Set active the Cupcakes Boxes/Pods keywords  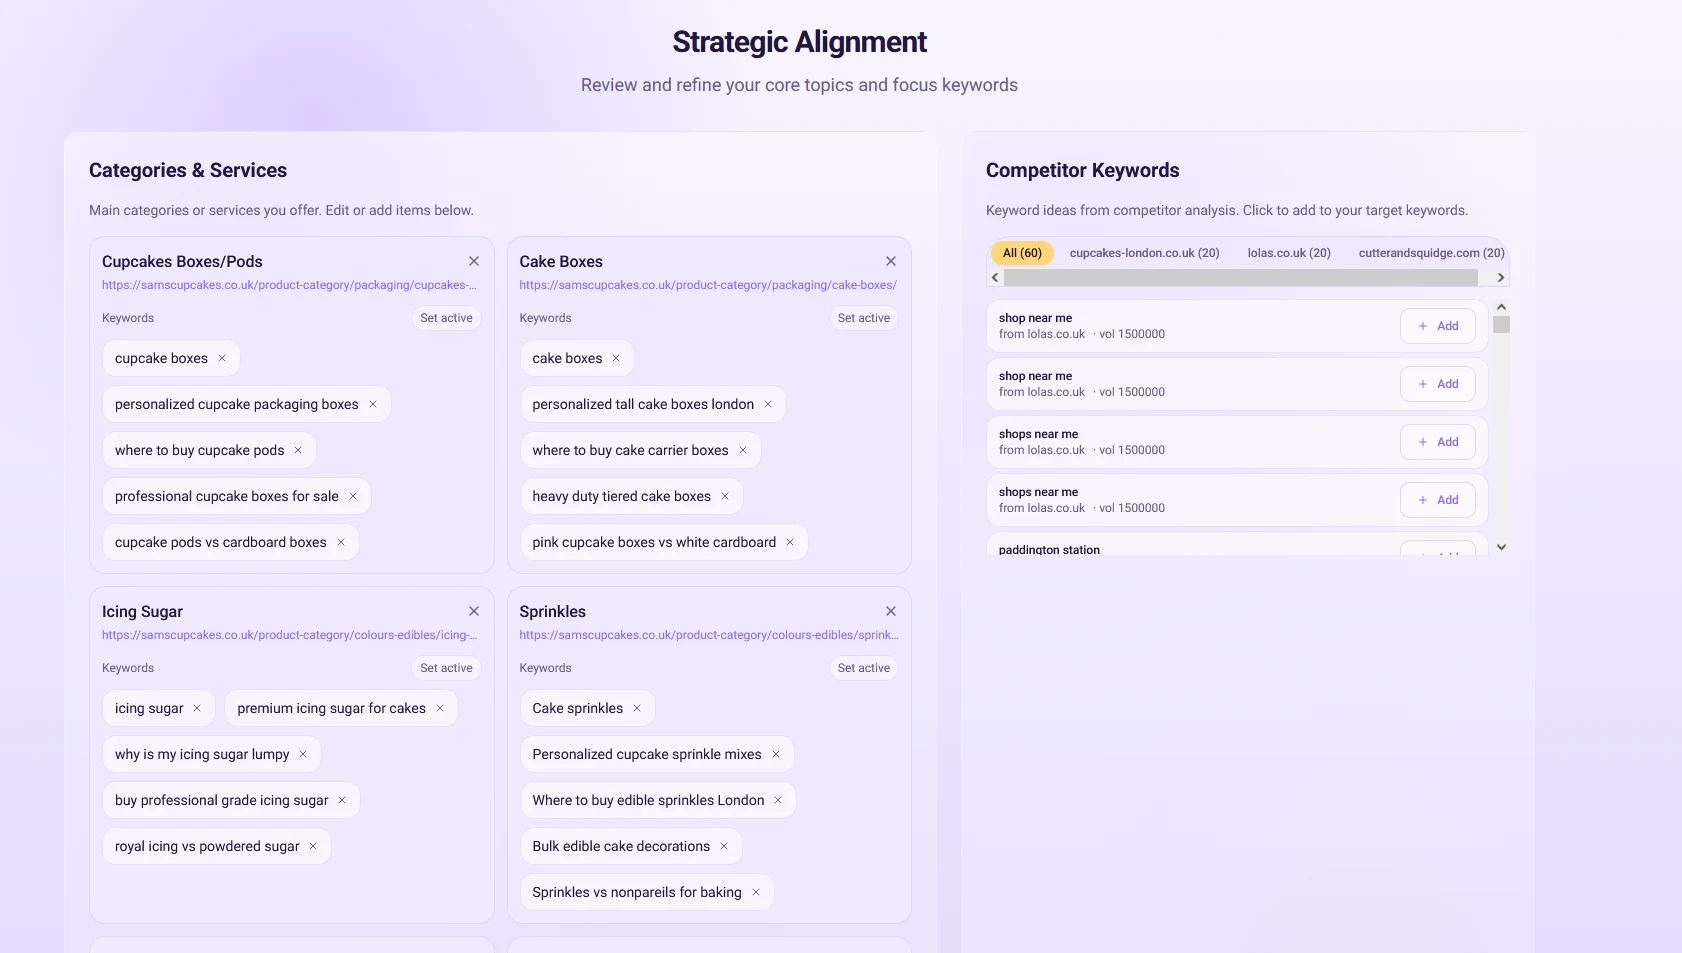point(446,317)
